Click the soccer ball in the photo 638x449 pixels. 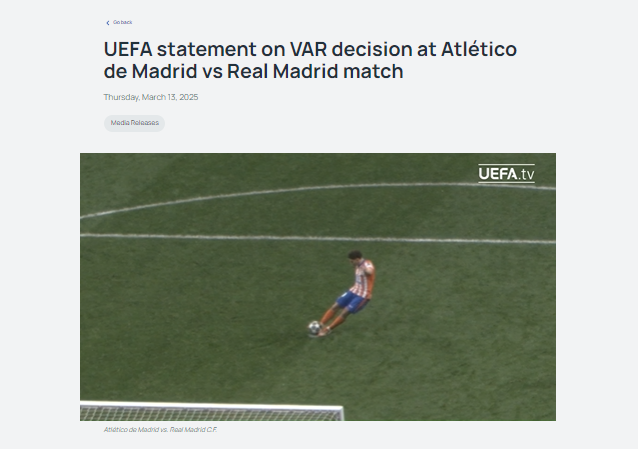tap(314, 327)
